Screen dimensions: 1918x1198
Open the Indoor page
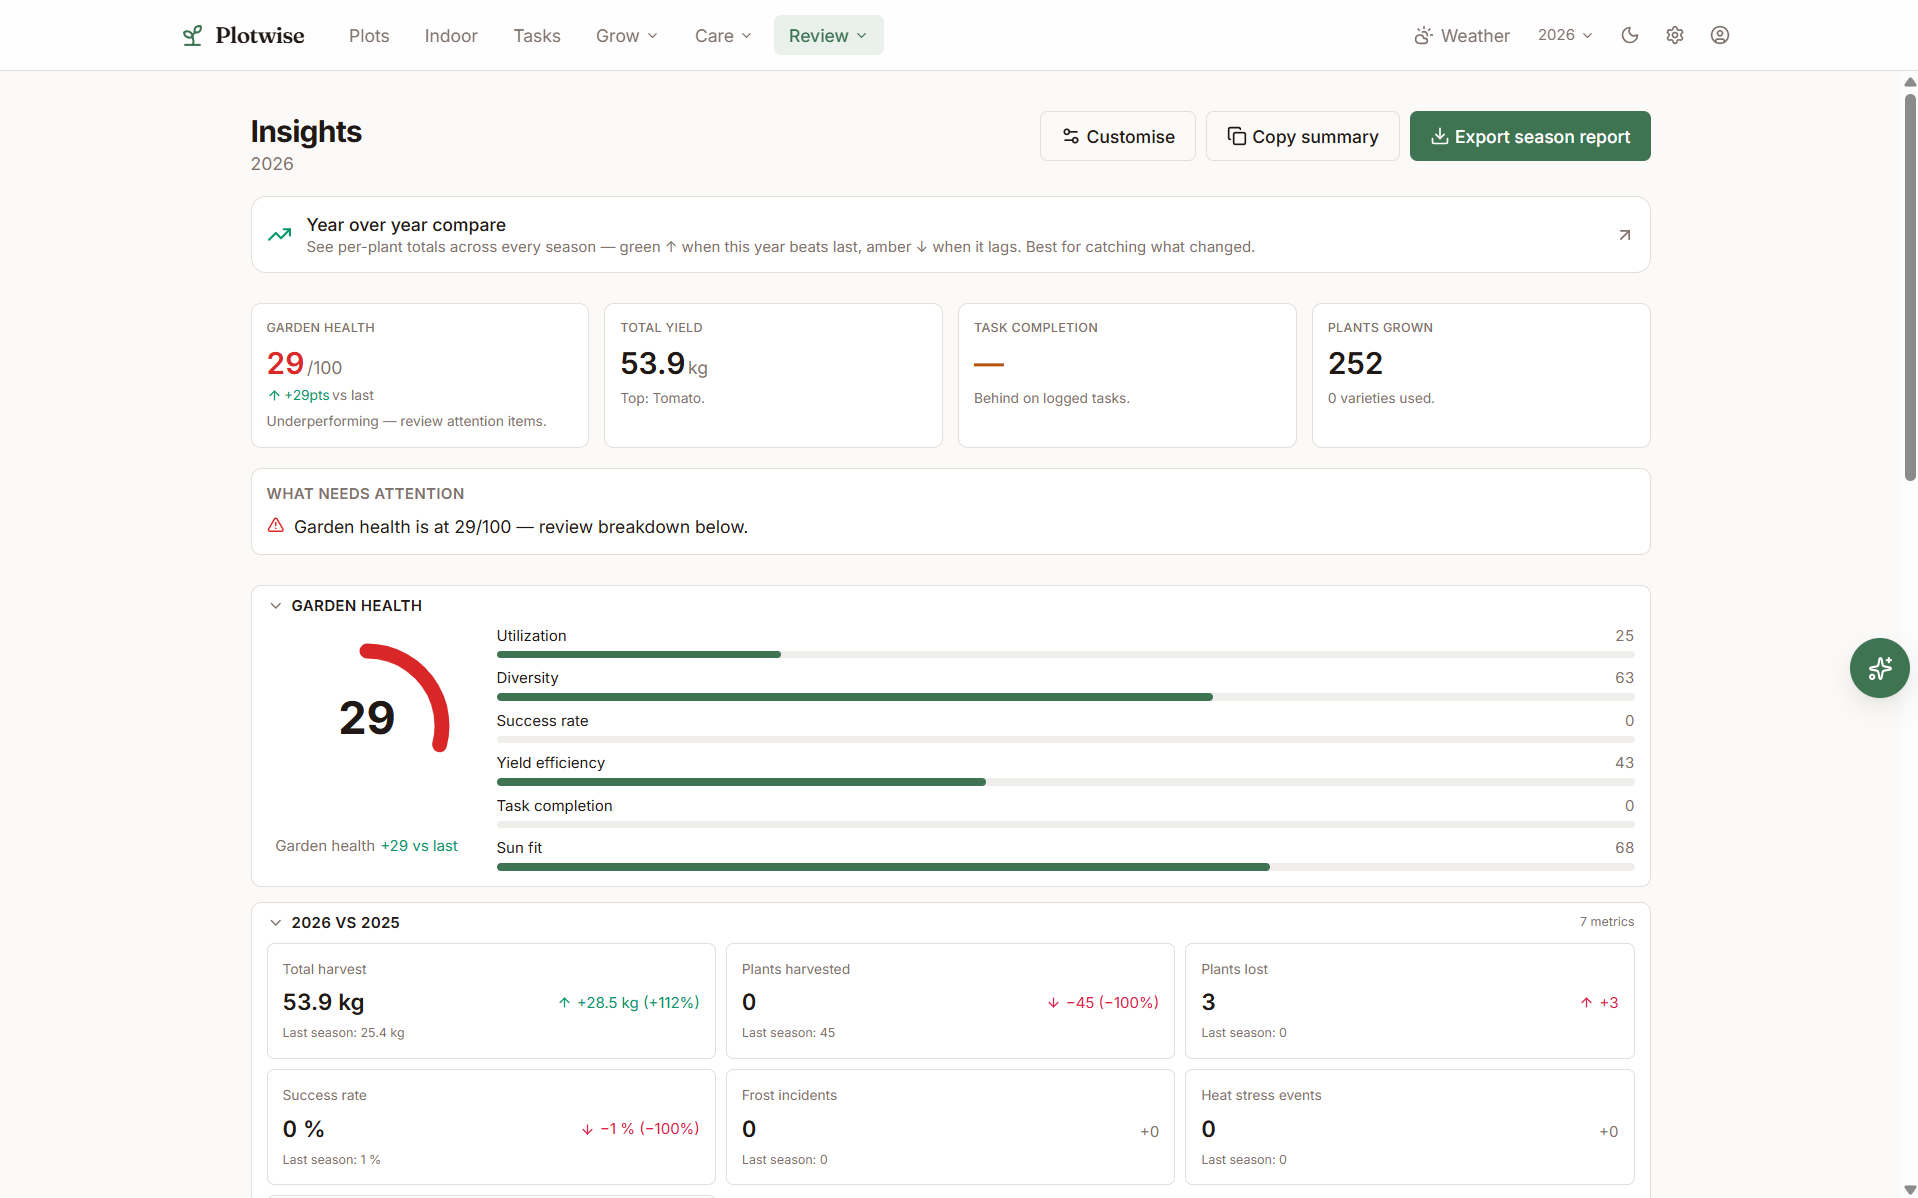[x=451, y=36]
